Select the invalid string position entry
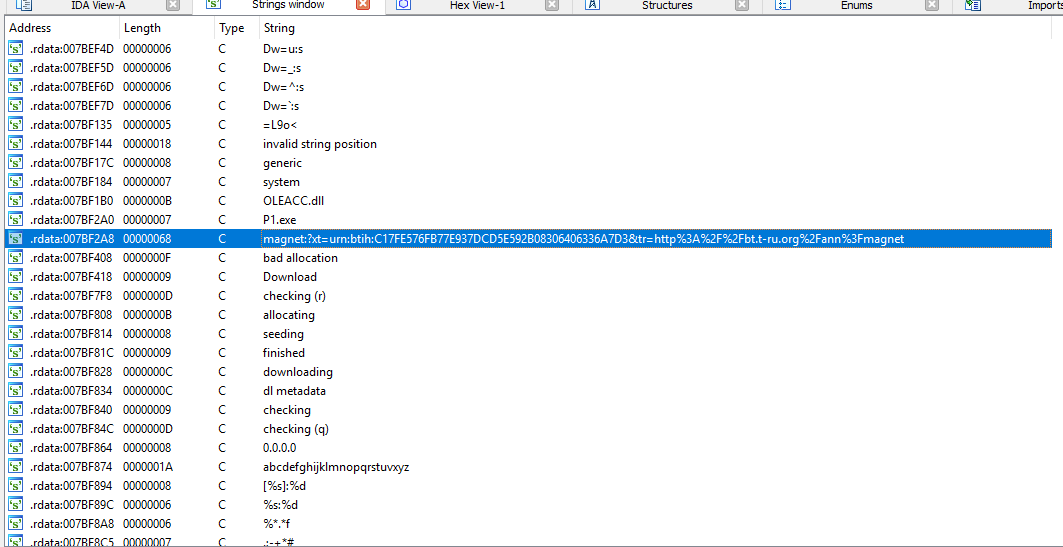Image resolution: width=1063 pixels, height=547 pixels. point(319,144)
